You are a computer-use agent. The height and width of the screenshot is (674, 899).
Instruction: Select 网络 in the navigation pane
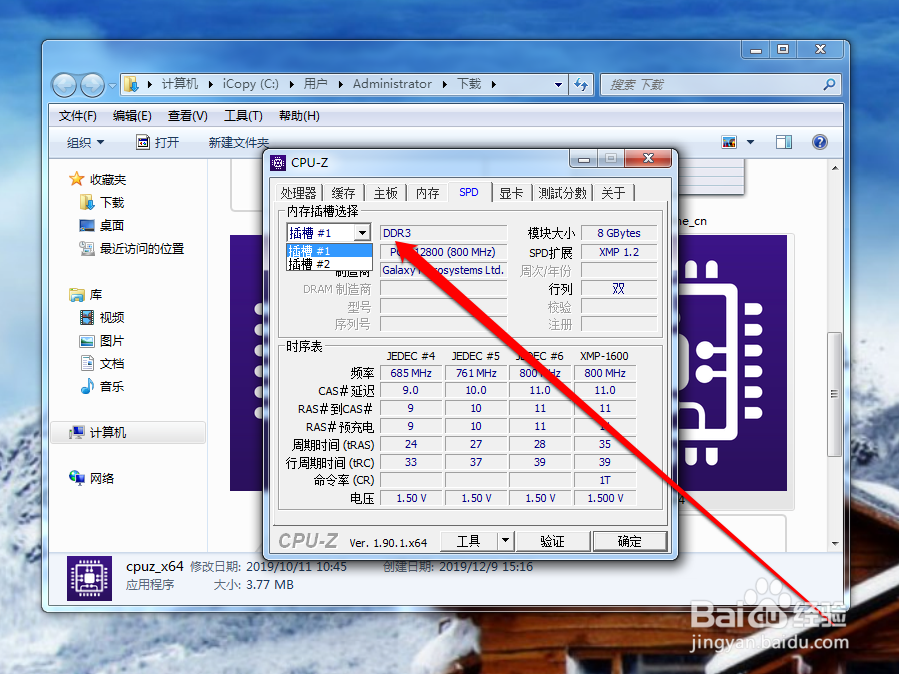pos(92,478)
